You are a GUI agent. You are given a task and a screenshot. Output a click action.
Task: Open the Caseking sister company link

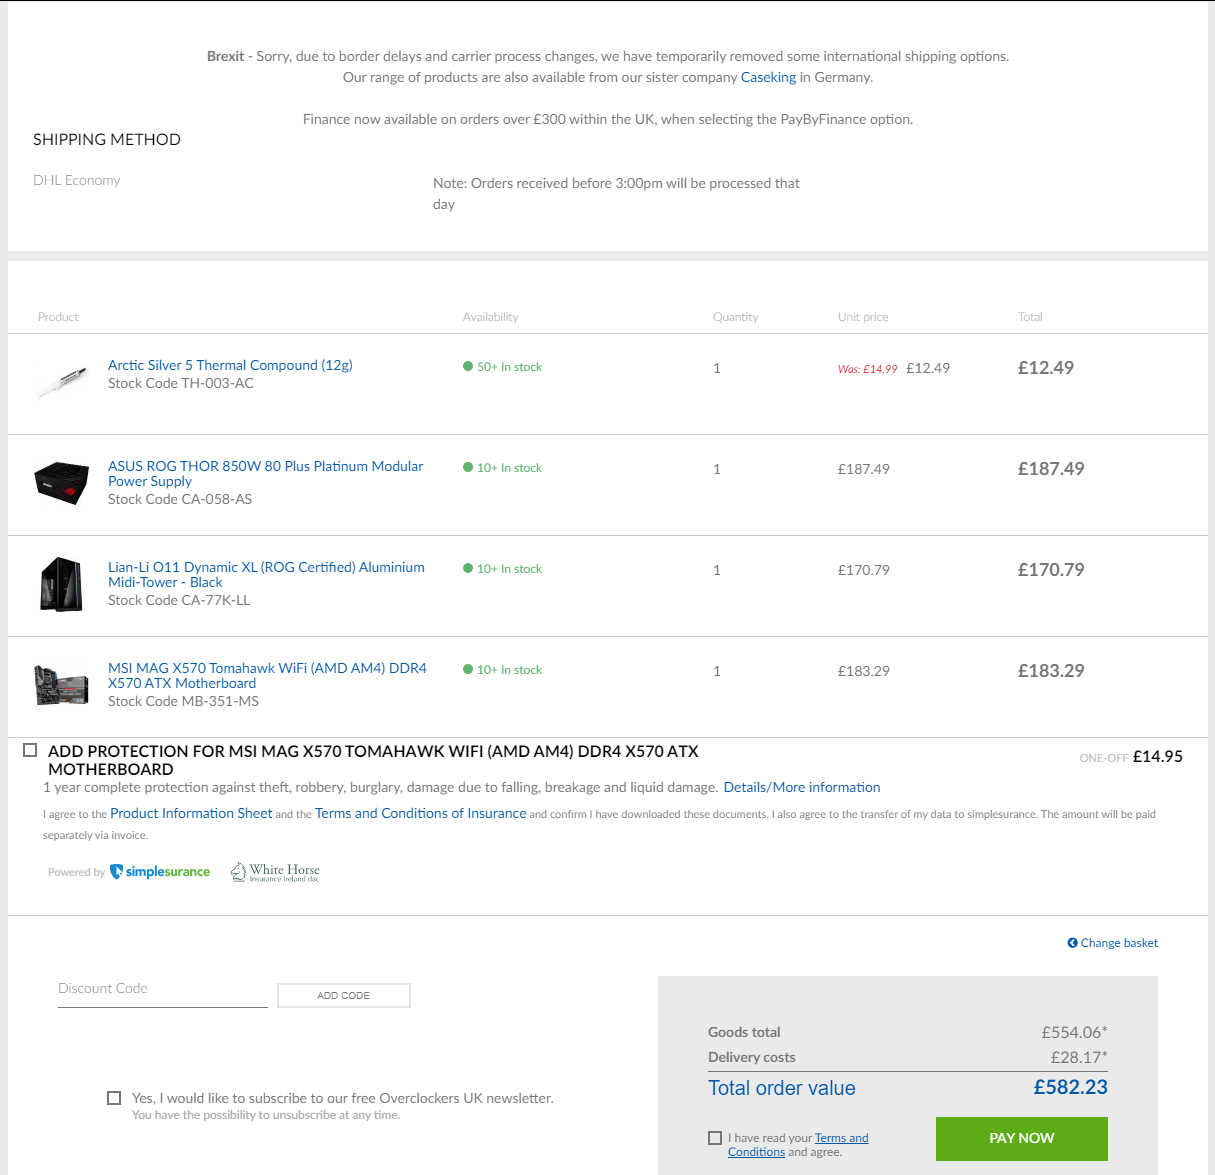[x=768, y=77]
